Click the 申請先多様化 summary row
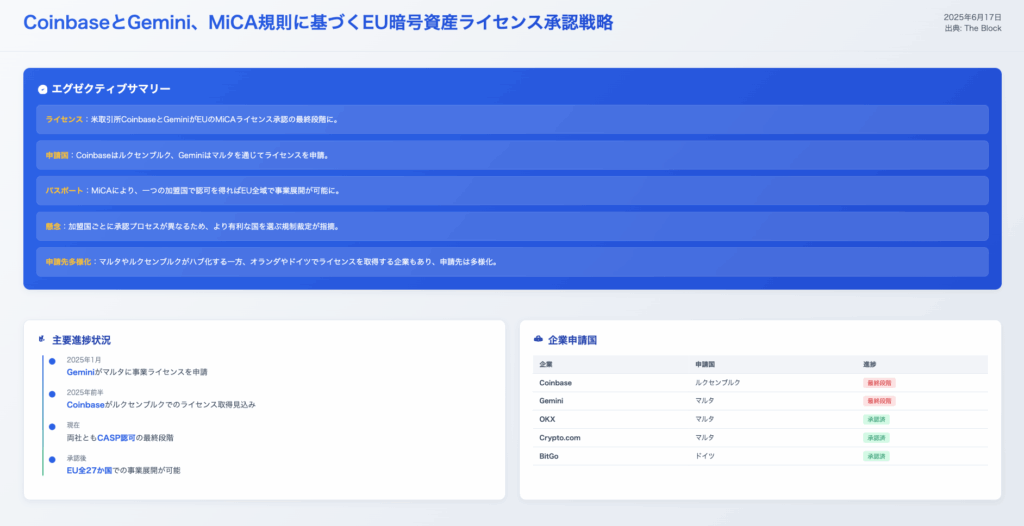 click(512, 261)
